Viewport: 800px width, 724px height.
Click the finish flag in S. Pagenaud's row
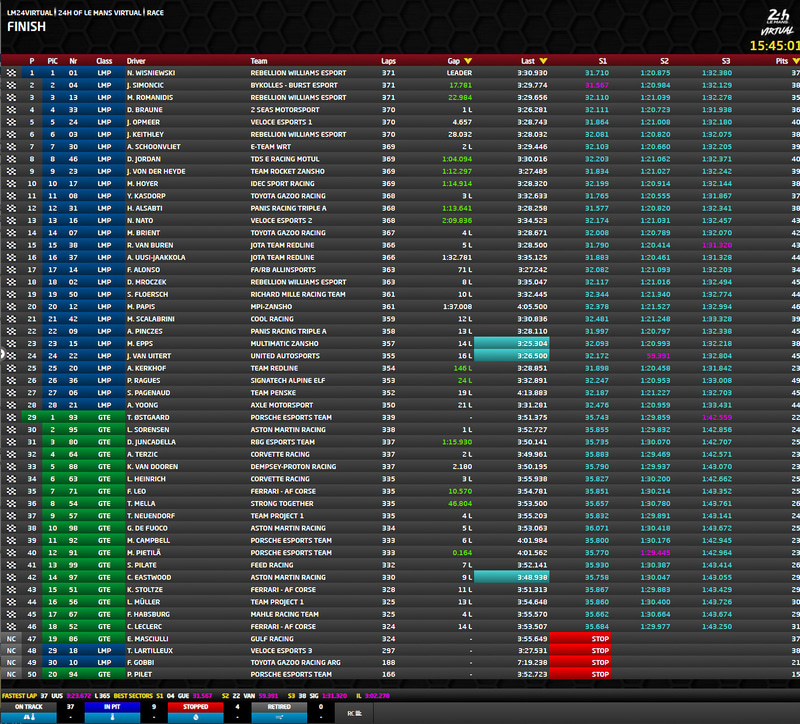tap(11, 393)
